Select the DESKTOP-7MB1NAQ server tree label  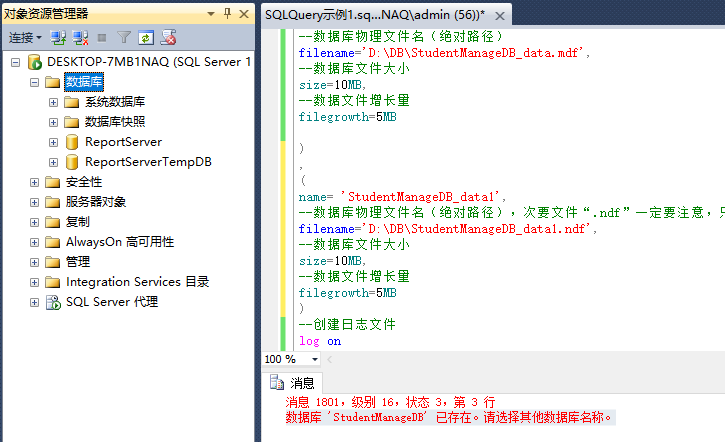click(149, 62)
